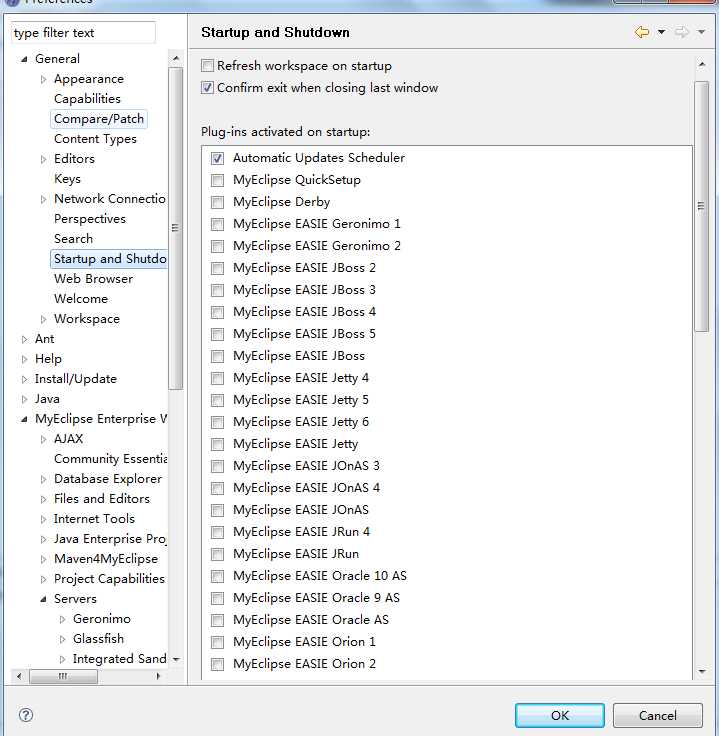Click the tree scrollbar up arrow
The image size is (719, 736).
point(176,58)
